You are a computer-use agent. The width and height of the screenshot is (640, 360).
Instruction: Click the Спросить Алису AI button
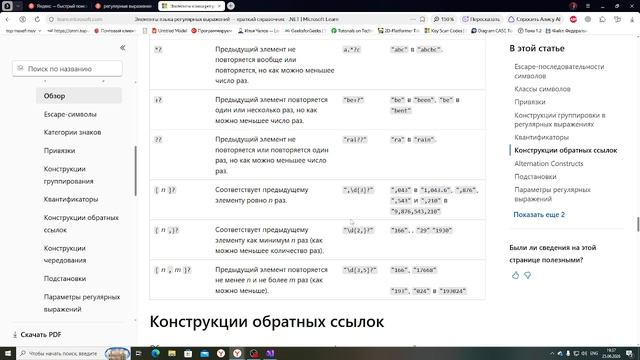[535, 19]
